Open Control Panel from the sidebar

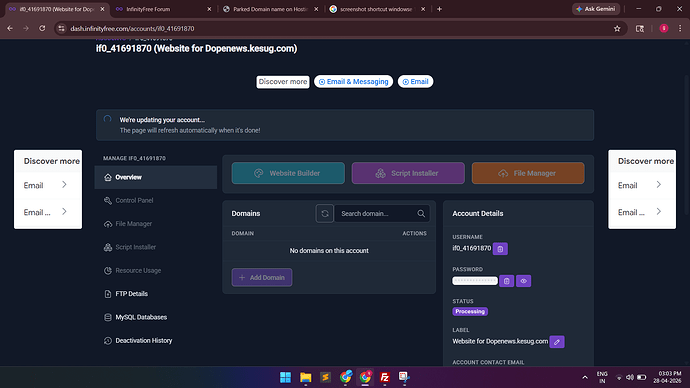[156, 200]
